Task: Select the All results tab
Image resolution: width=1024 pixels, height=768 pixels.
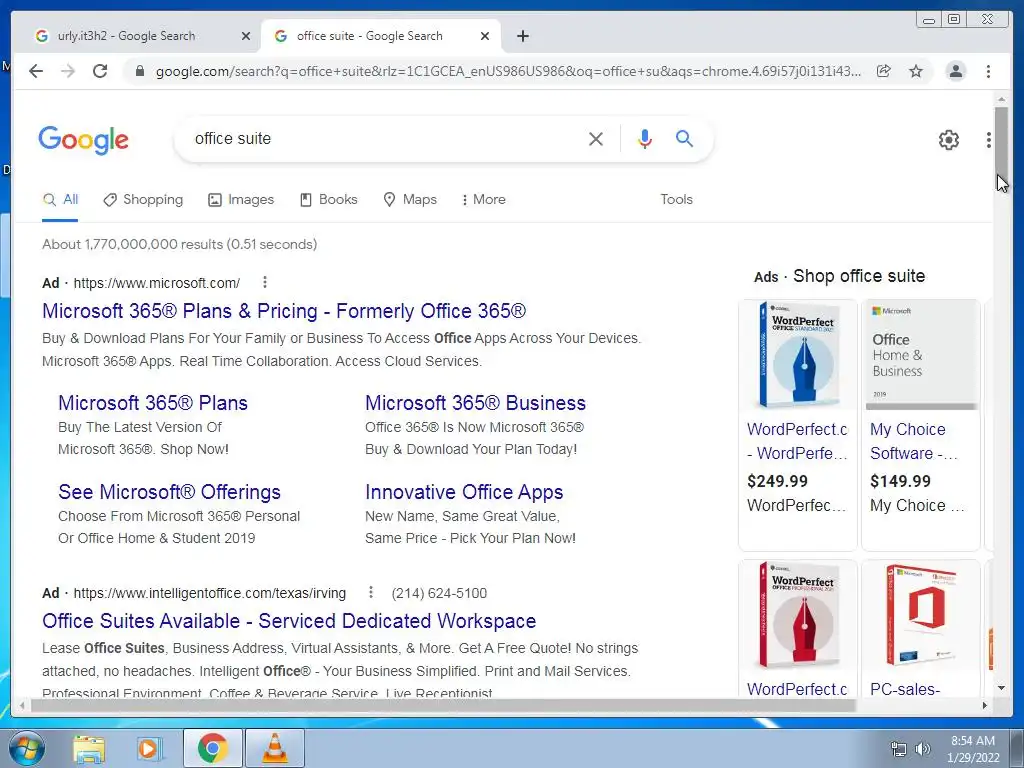Action: click(60, 200)
